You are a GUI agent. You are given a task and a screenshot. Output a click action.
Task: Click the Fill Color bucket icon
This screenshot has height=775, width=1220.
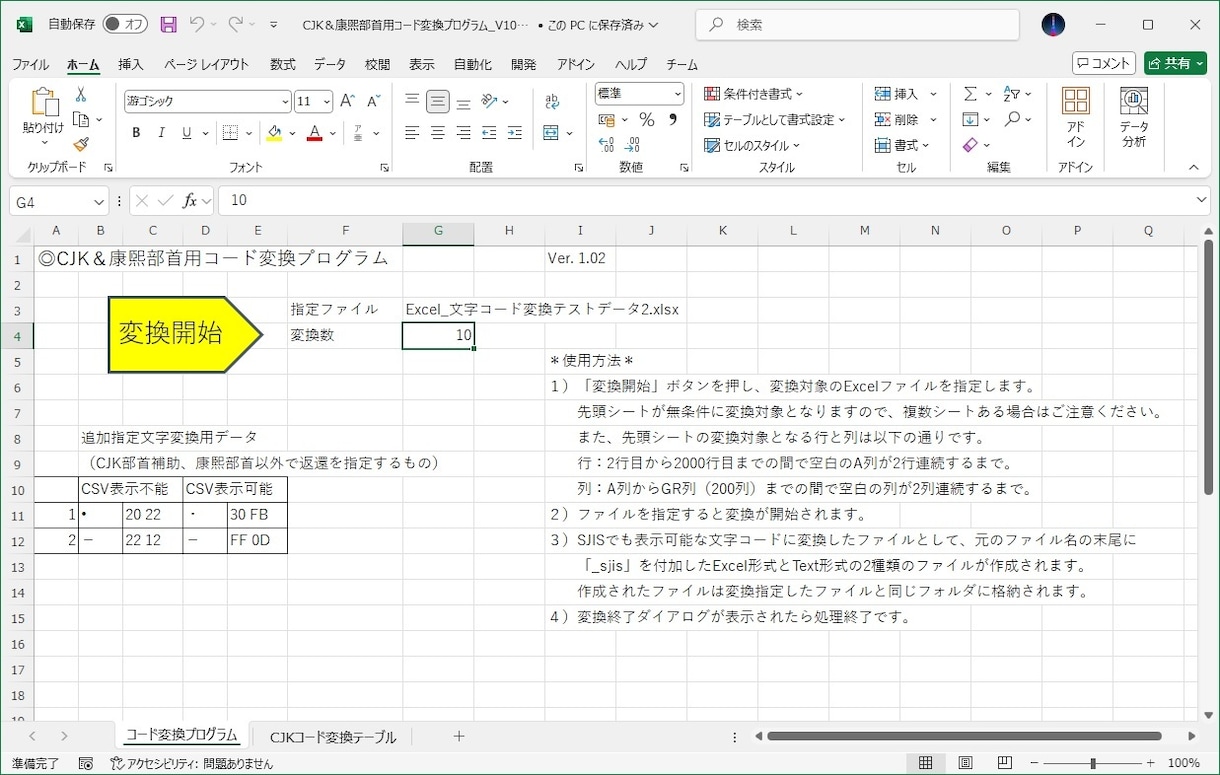click(274, 133)
